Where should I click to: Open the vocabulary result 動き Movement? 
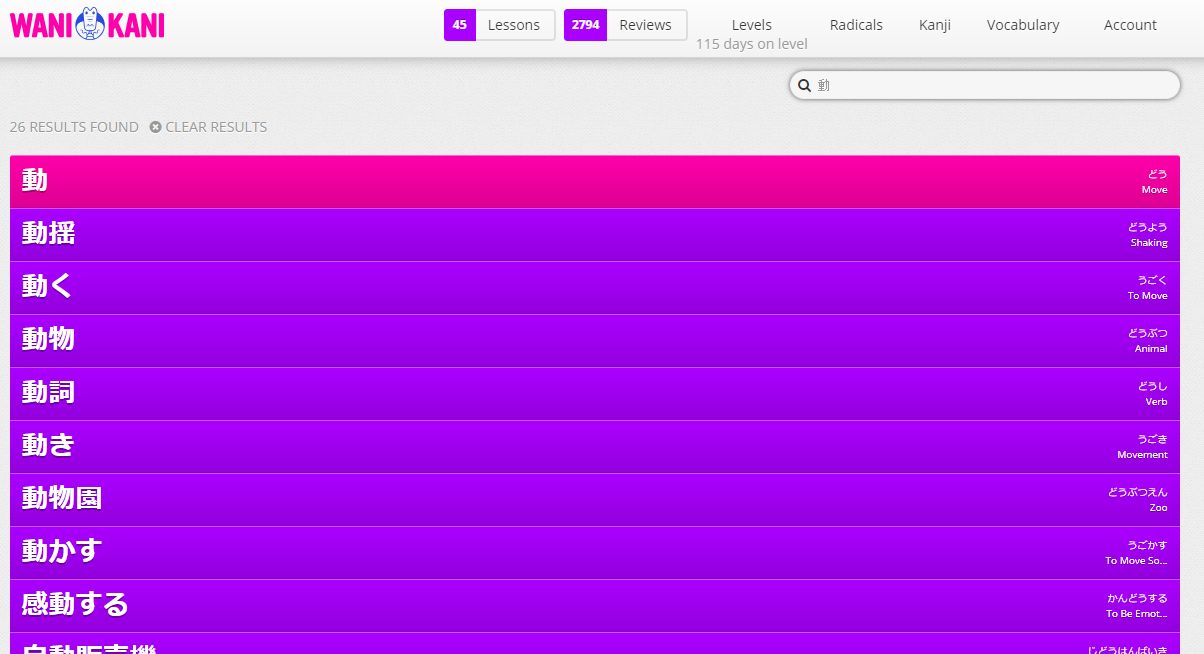[x=595, y=447]
